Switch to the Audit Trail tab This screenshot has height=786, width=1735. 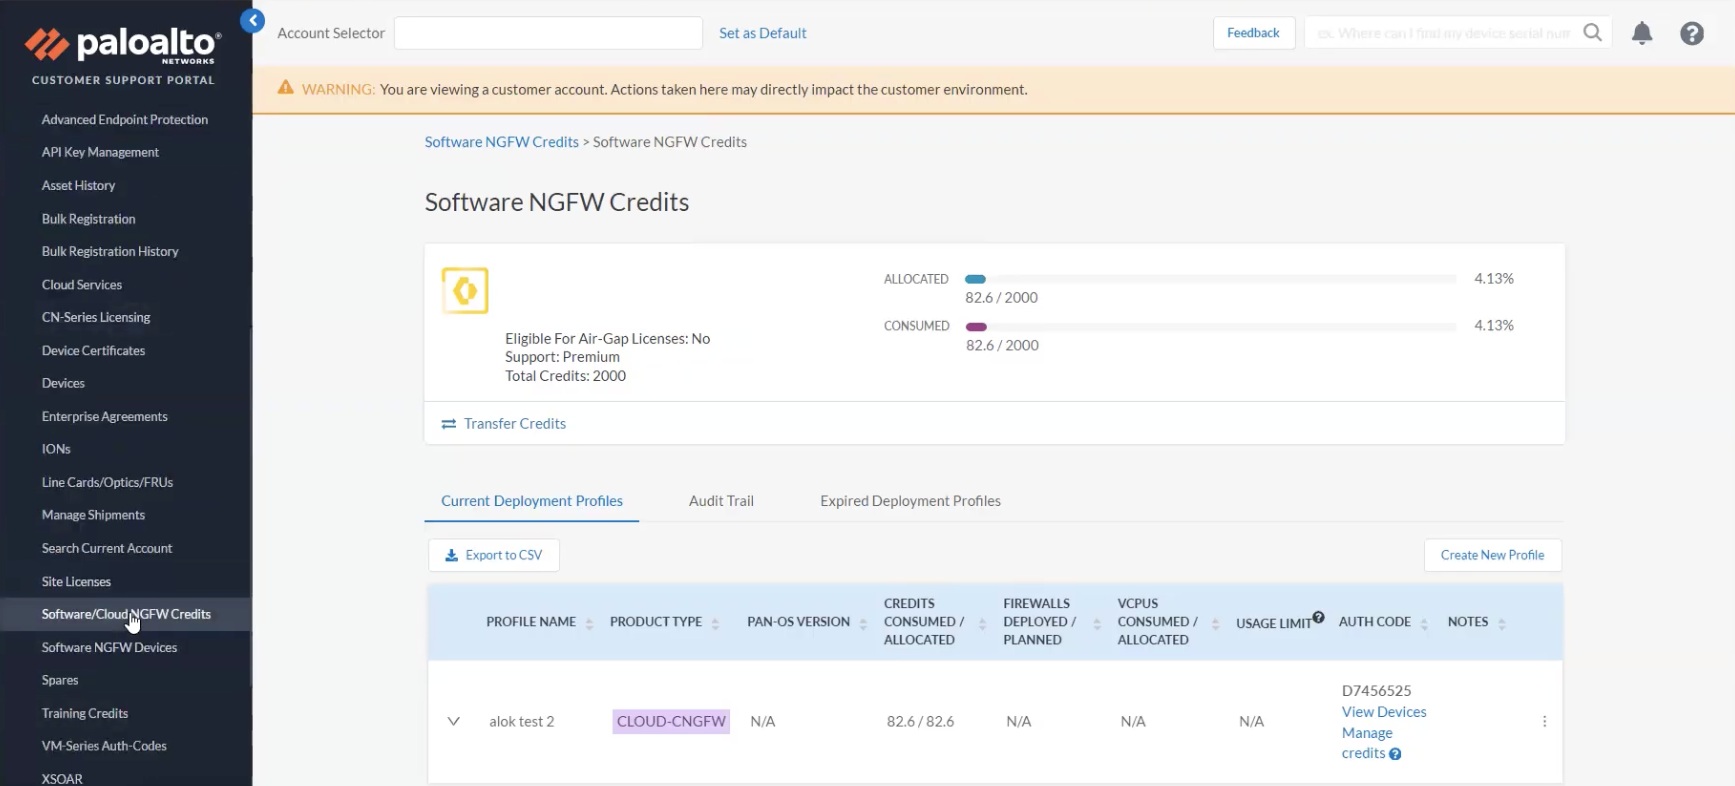click(x=721, y=501)
